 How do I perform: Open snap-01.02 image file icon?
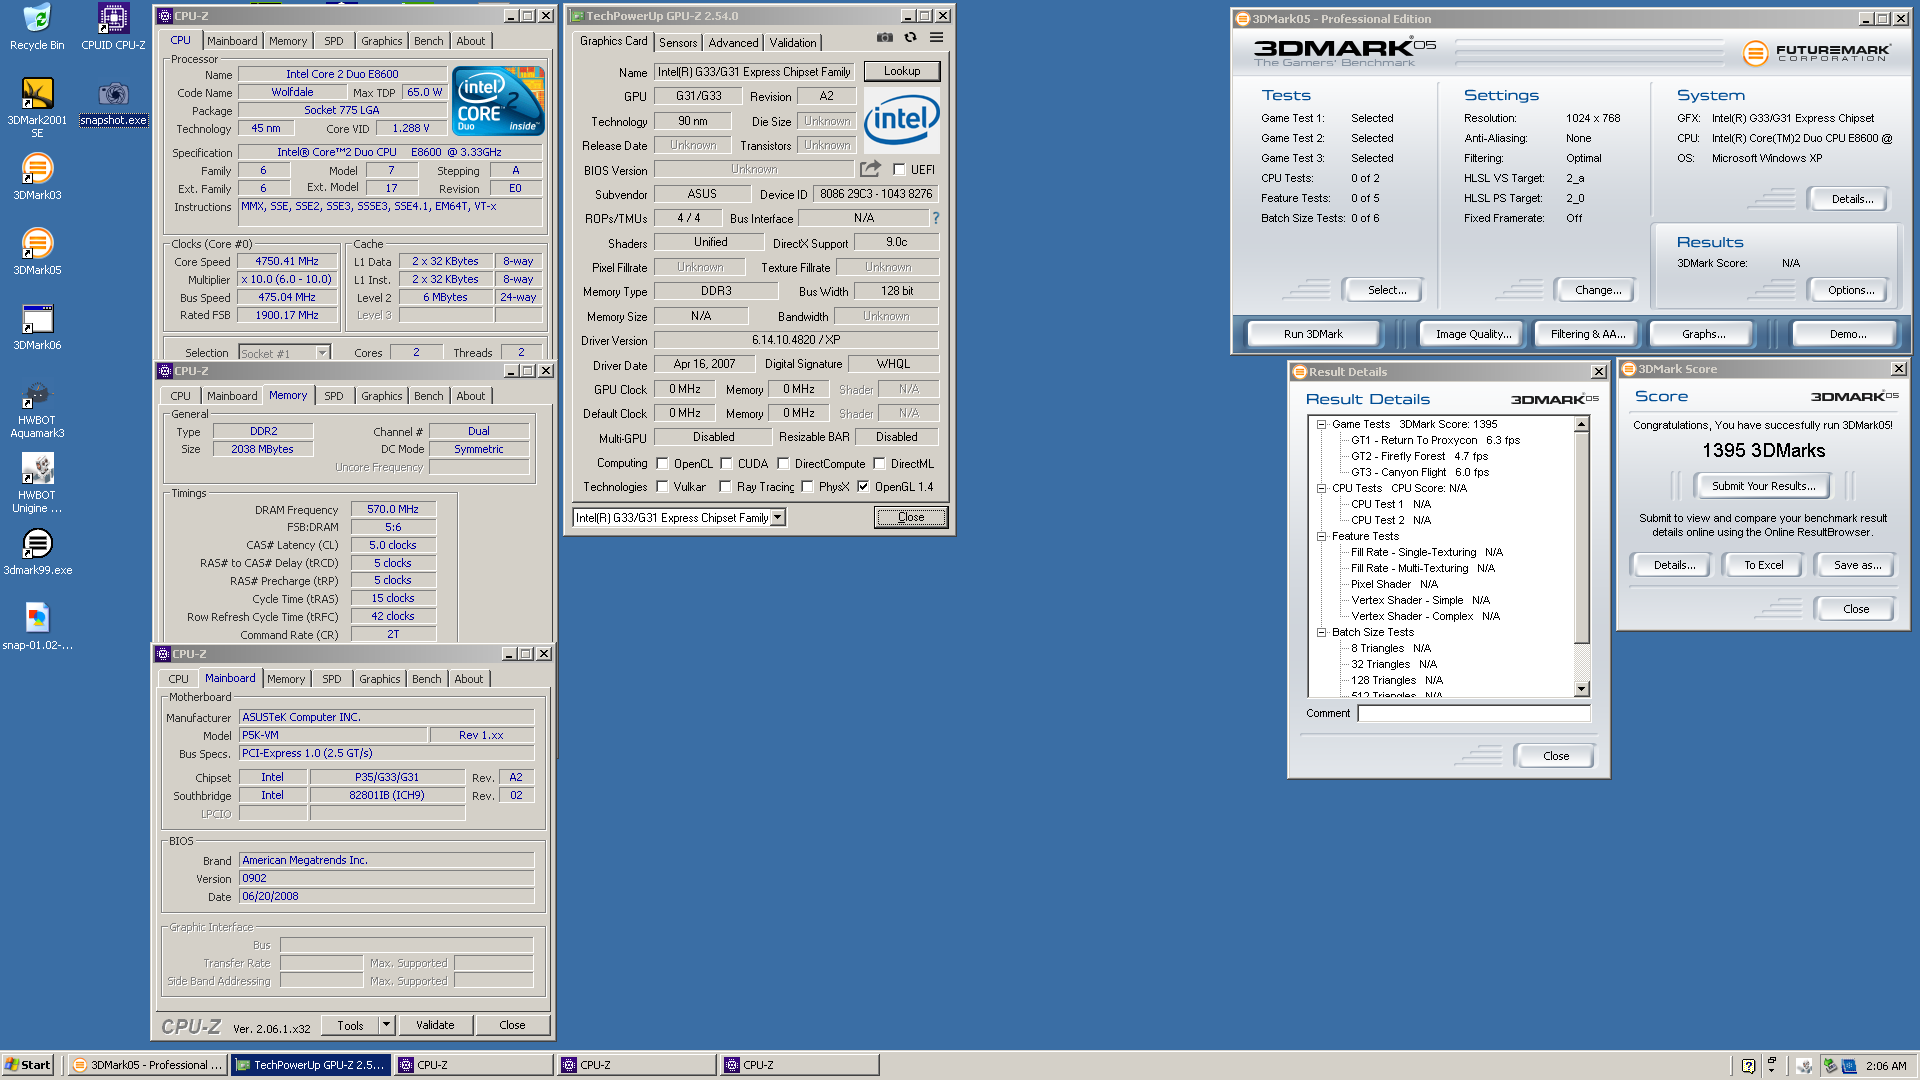37,627
